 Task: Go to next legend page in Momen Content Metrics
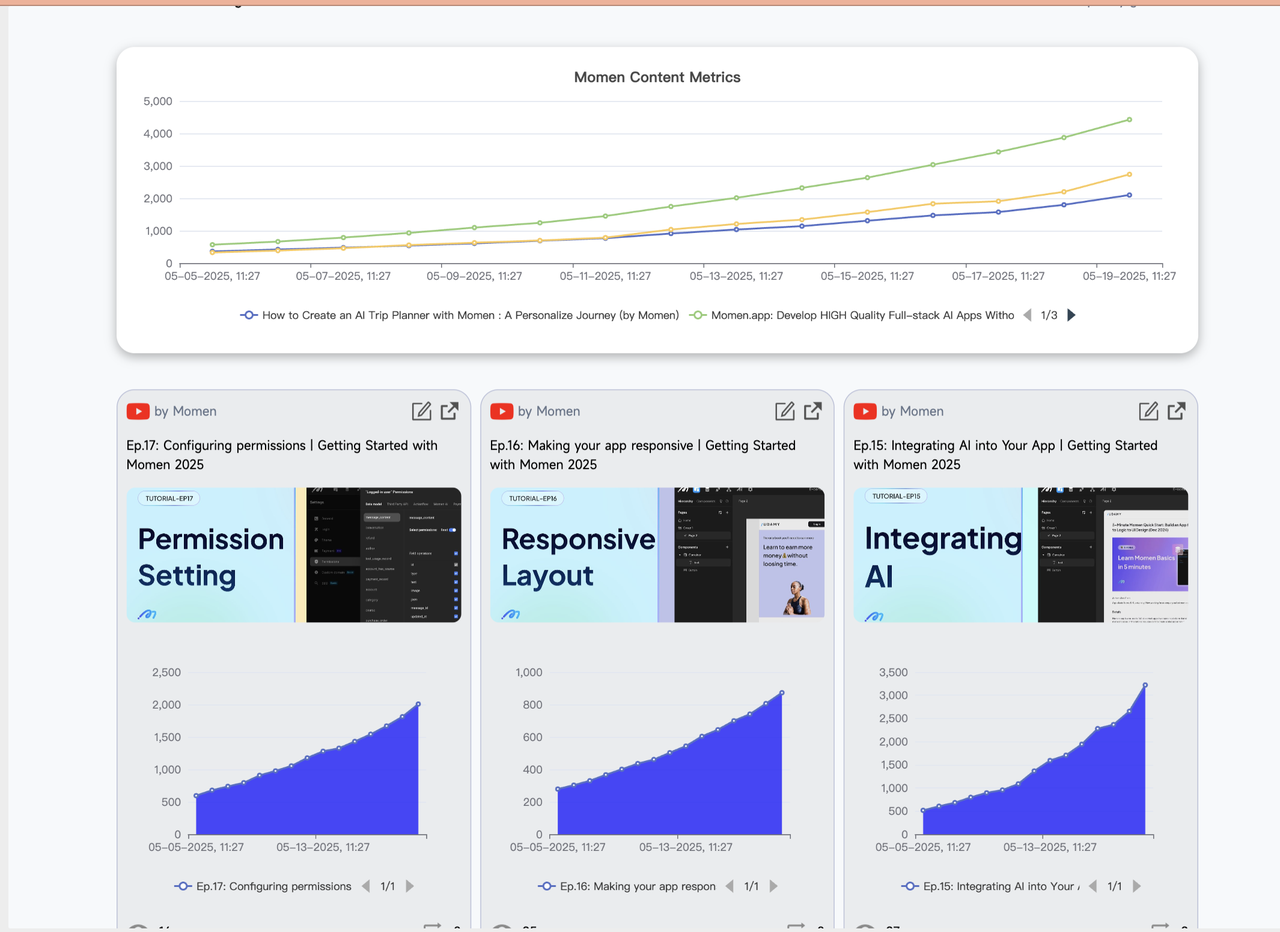click(x=1071, y=315)
